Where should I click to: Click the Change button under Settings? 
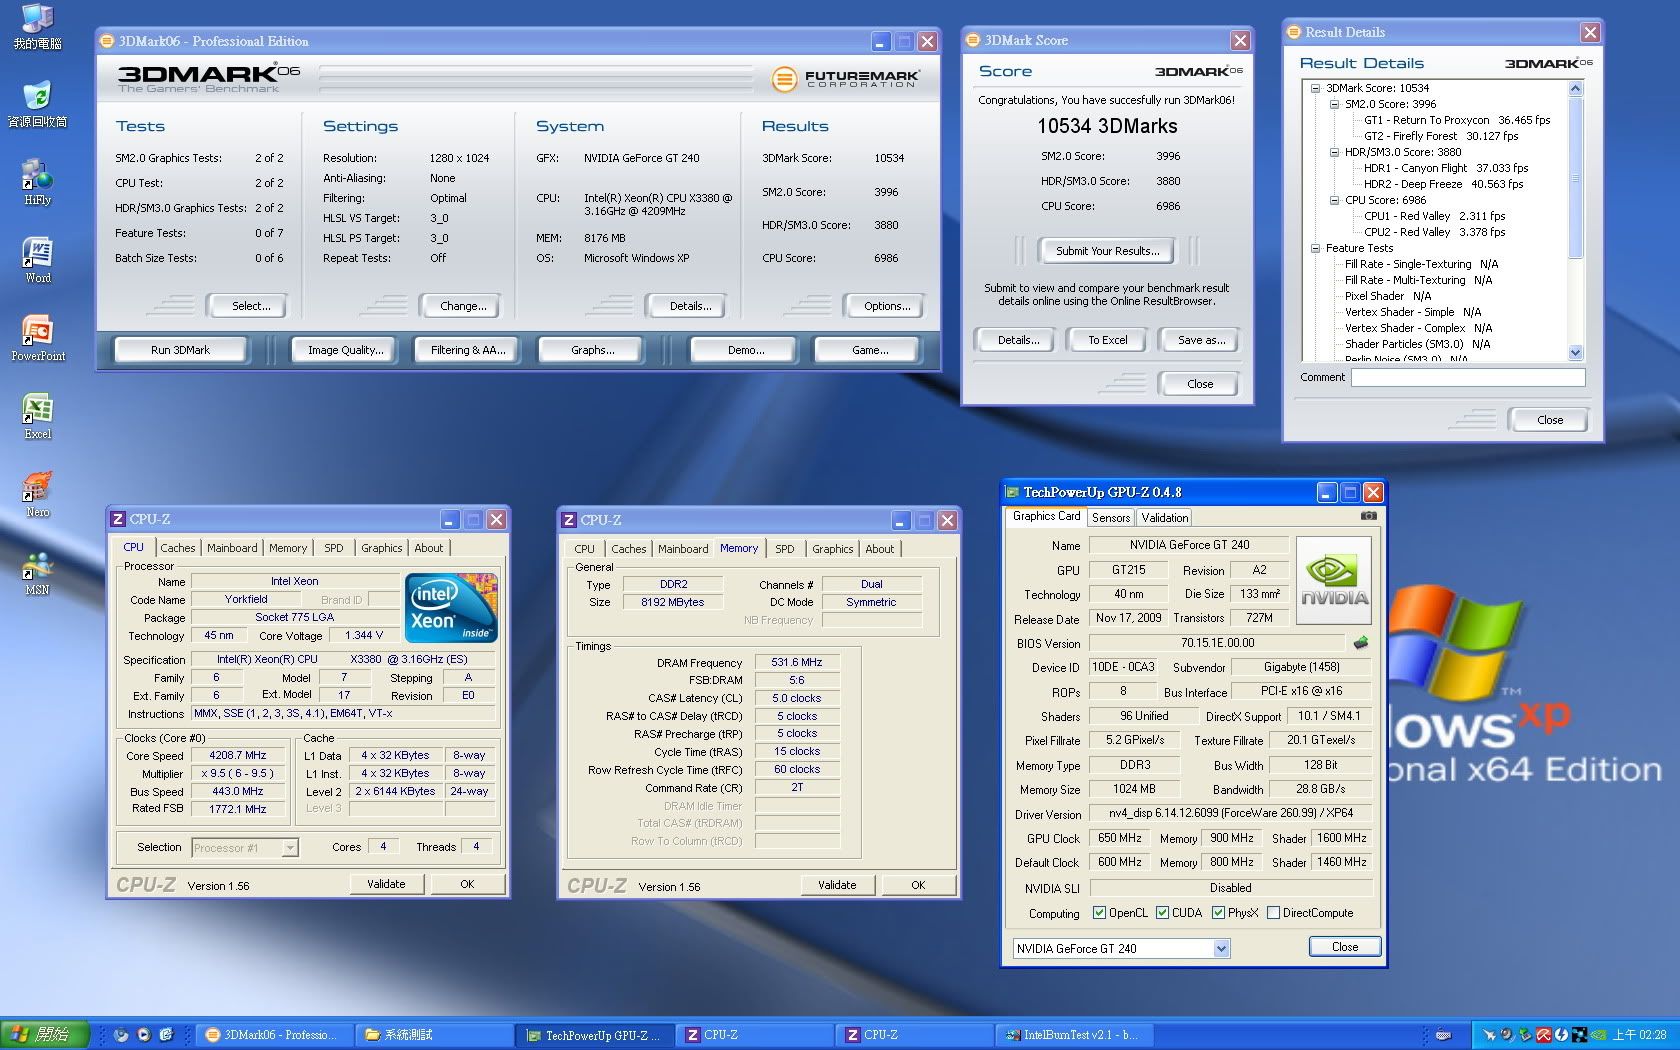tap(462, 306)
